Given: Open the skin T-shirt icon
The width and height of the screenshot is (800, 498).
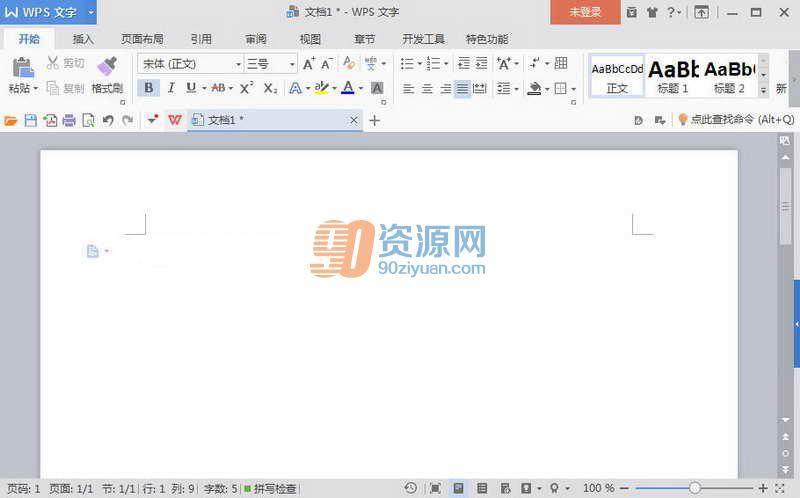Looking at the screenshot, I should pyautogui.click(x=652, y=12).
